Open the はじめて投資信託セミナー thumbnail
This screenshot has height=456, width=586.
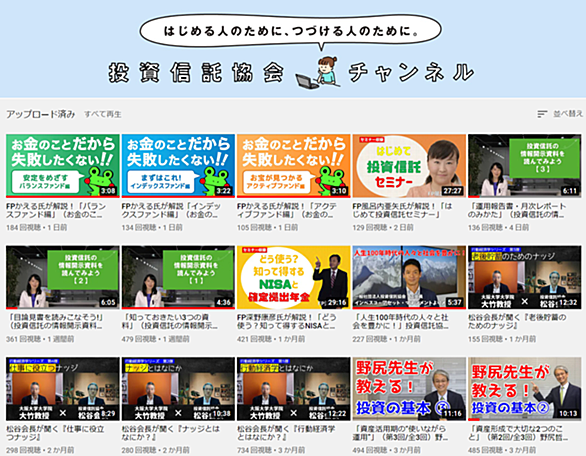(409, 166)
